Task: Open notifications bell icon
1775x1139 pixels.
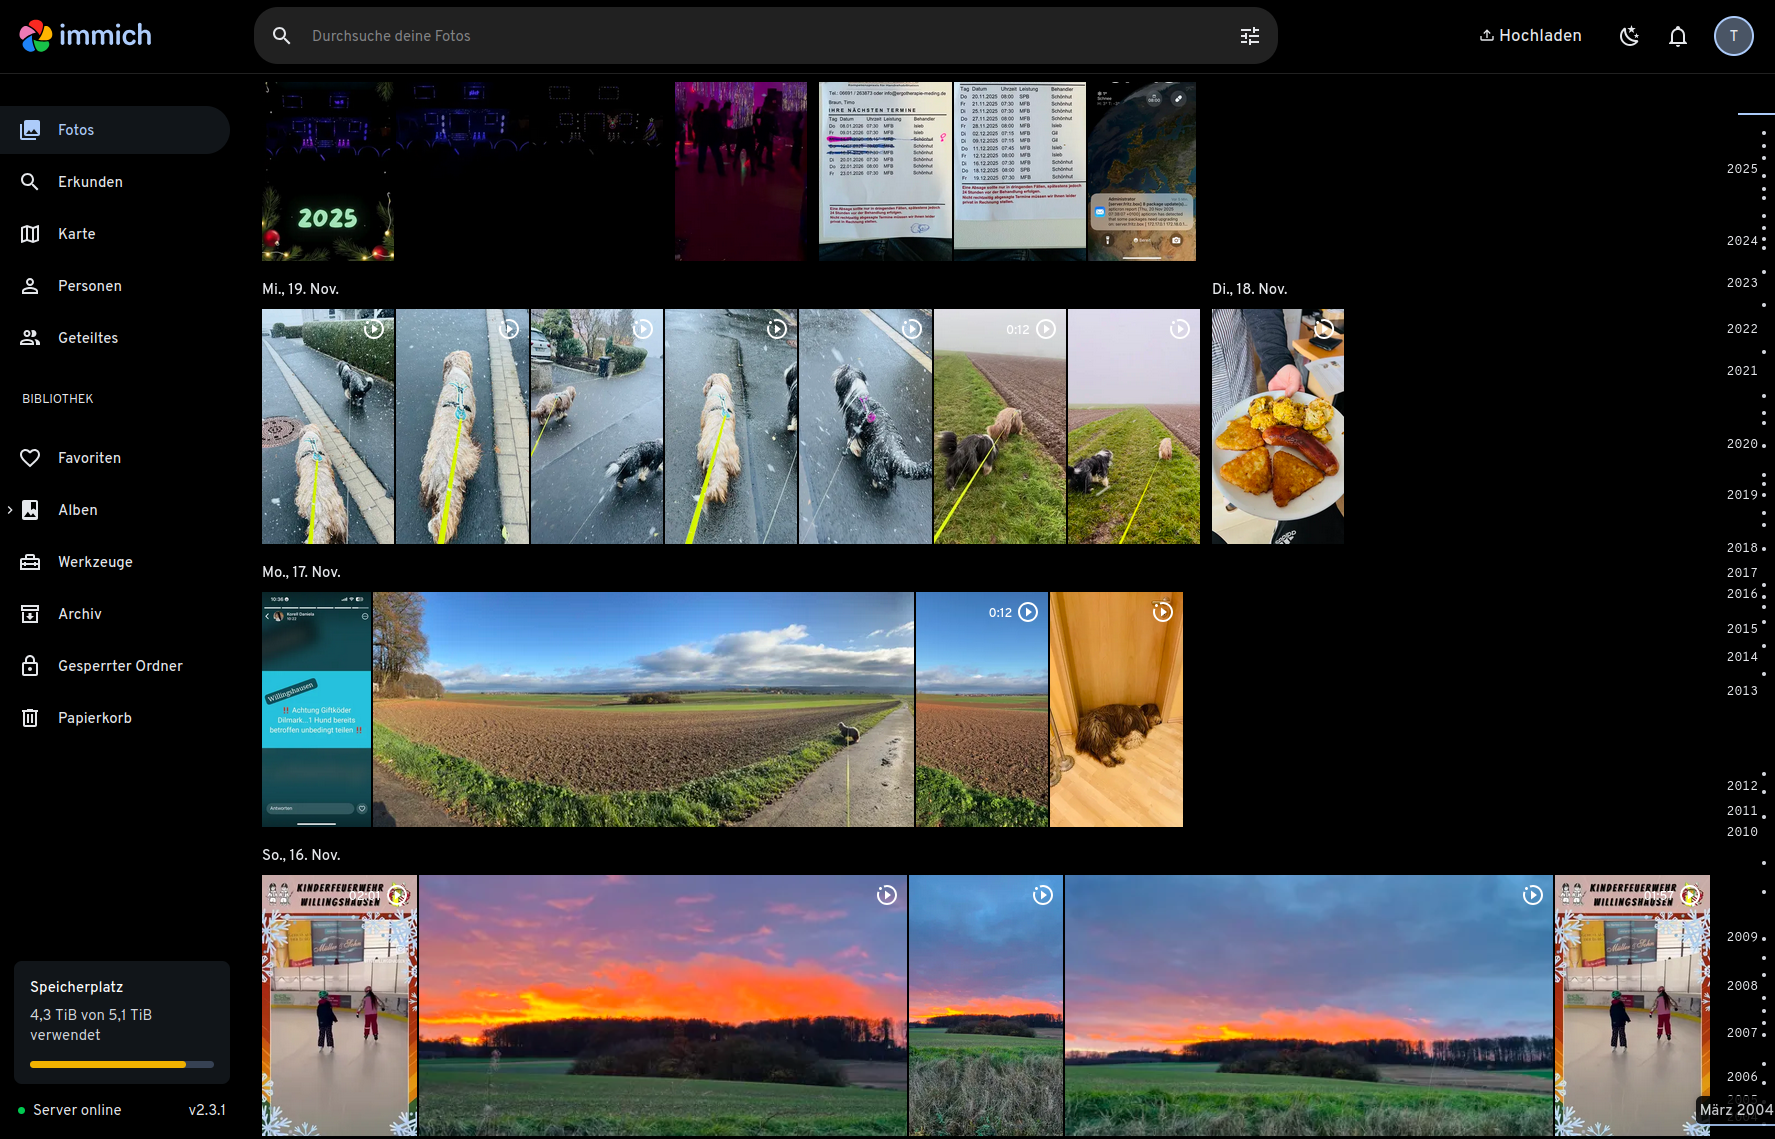Action: (1677, 36)
